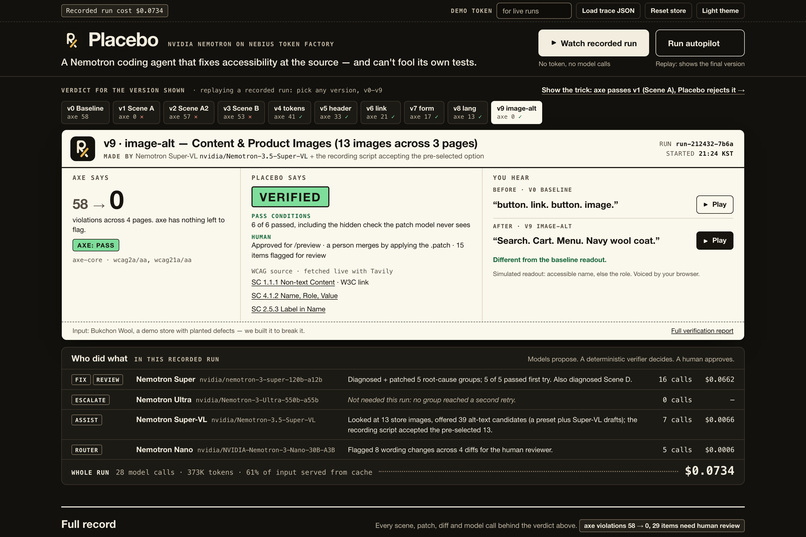Click the 'Full record' heading
This screenshot has width=806, height=537.
(88, 524)
